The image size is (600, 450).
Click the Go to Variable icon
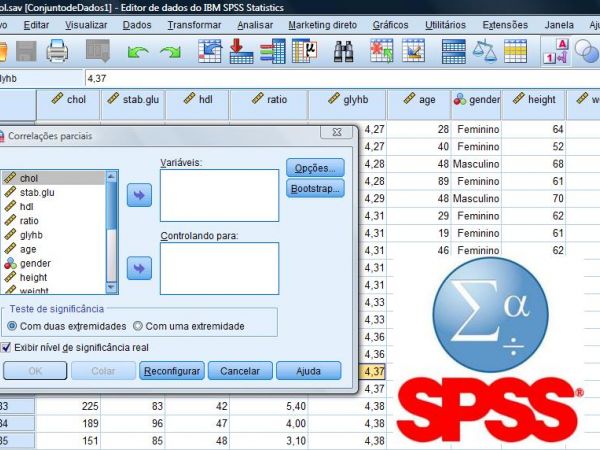(x=242, y=50)
